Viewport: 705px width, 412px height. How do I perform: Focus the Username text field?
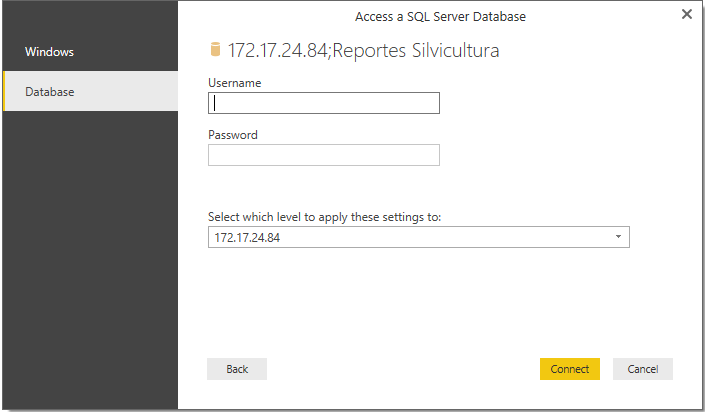tap(324, 103)
